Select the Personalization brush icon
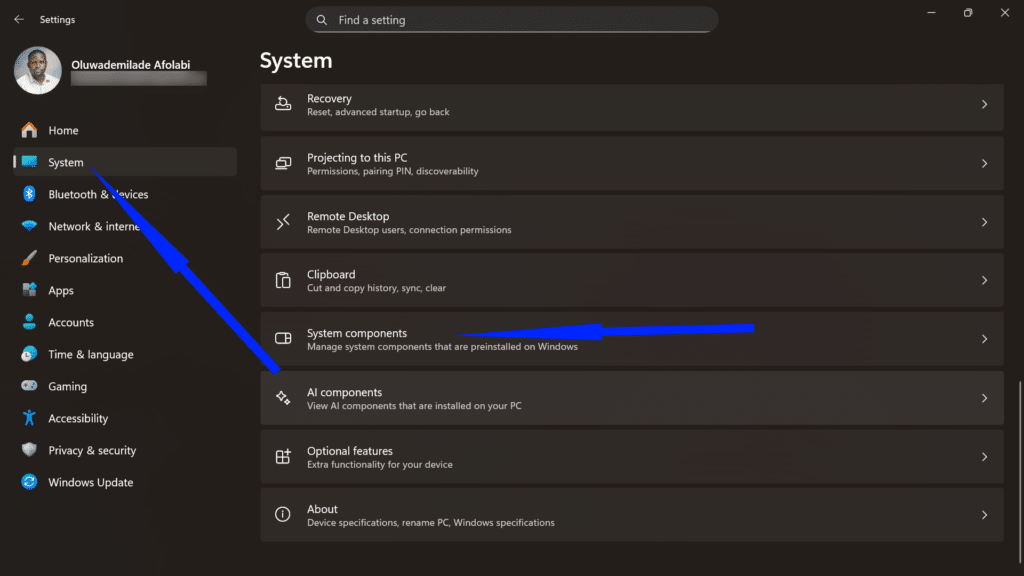Viewport: 1024px width, 576px height. (30, 258)
